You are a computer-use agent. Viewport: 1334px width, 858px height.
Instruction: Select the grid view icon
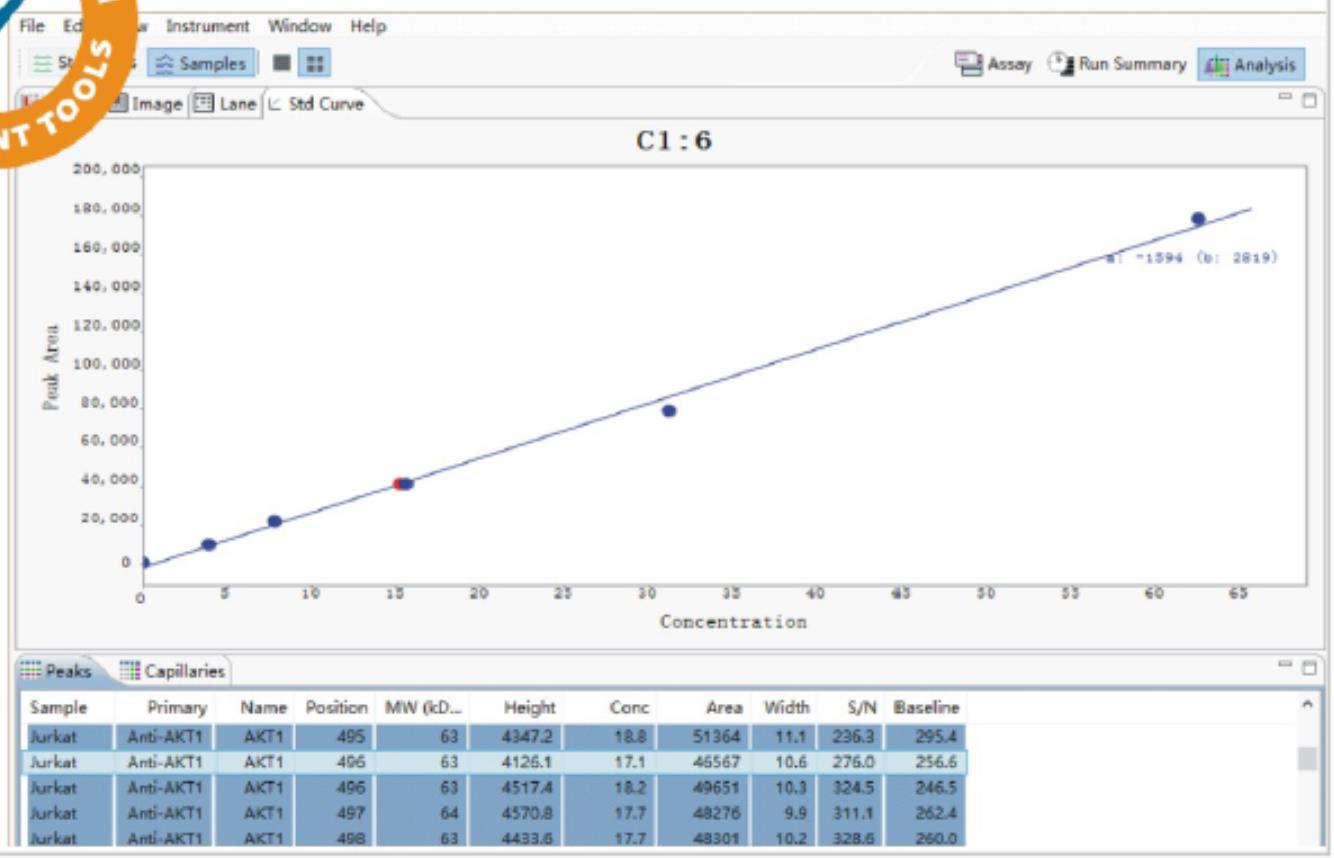315,64
